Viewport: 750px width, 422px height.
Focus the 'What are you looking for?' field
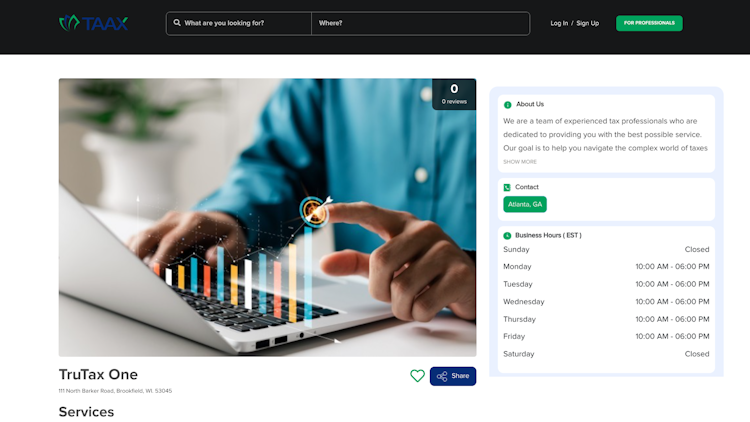click(x=239, y=23)
